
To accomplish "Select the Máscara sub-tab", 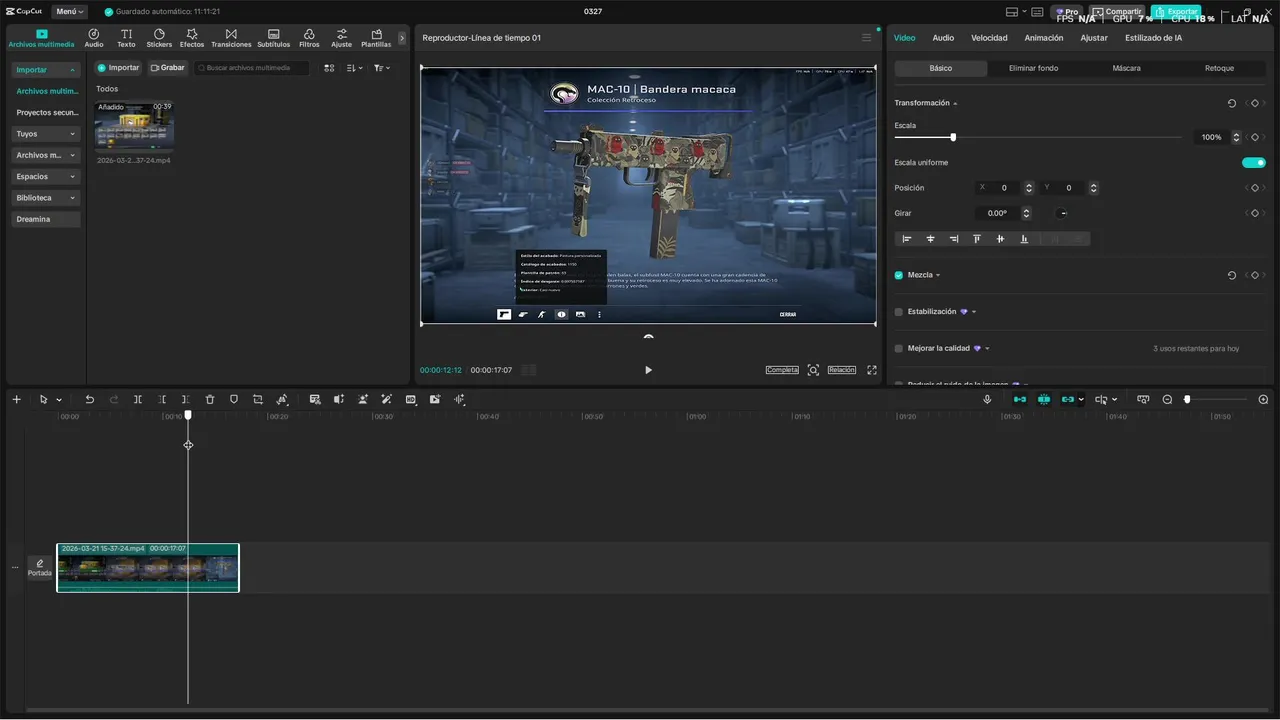I will [x=1126, y=68].
